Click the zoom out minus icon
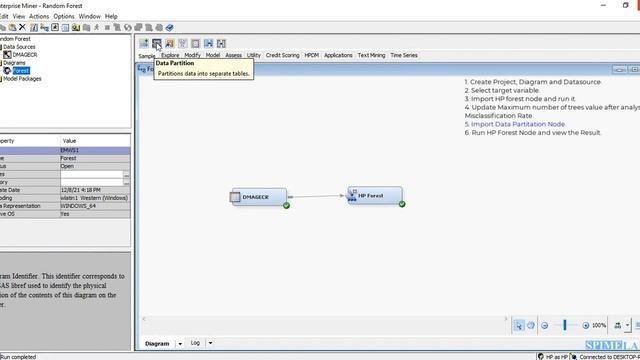The height and width of the screenshot is (360, 640). [x=544, y=325]
